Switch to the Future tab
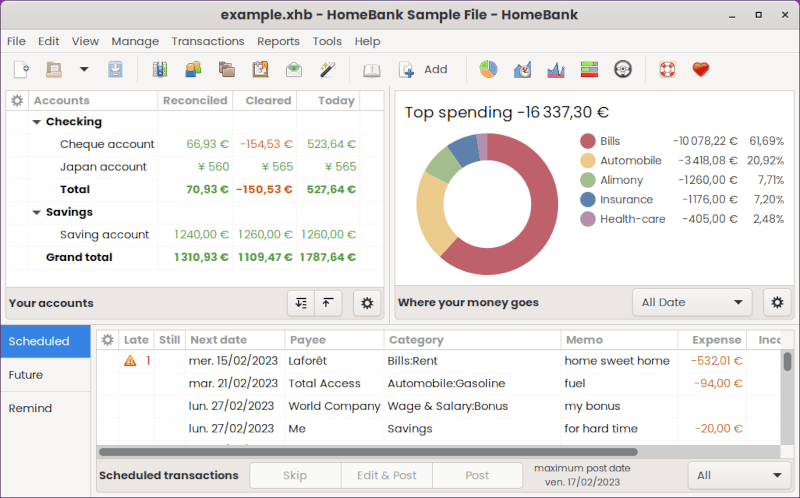 (45, 375)
